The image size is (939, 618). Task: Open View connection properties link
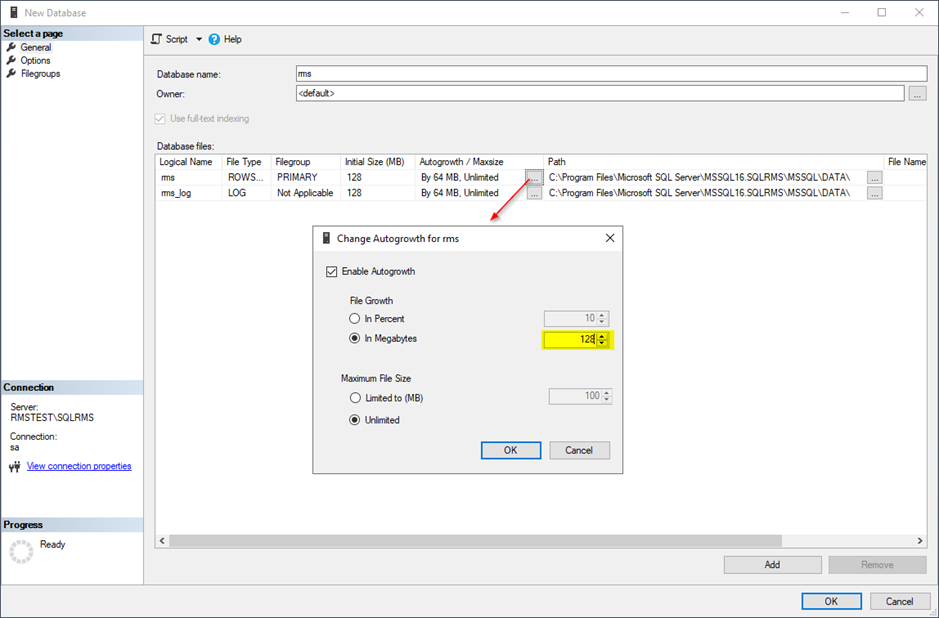coord(79,466)
